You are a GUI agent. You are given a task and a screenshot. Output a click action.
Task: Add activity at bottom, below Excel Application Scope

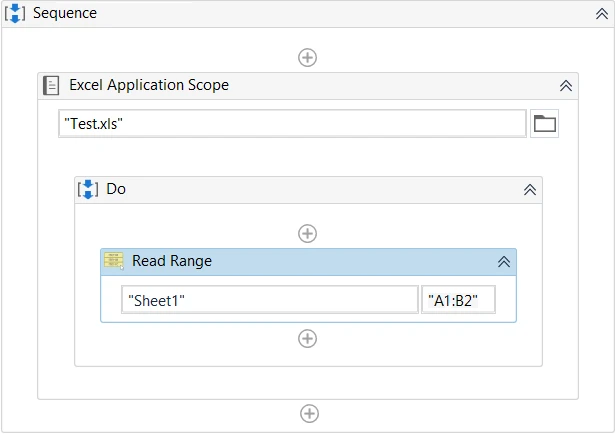[309, 413]
